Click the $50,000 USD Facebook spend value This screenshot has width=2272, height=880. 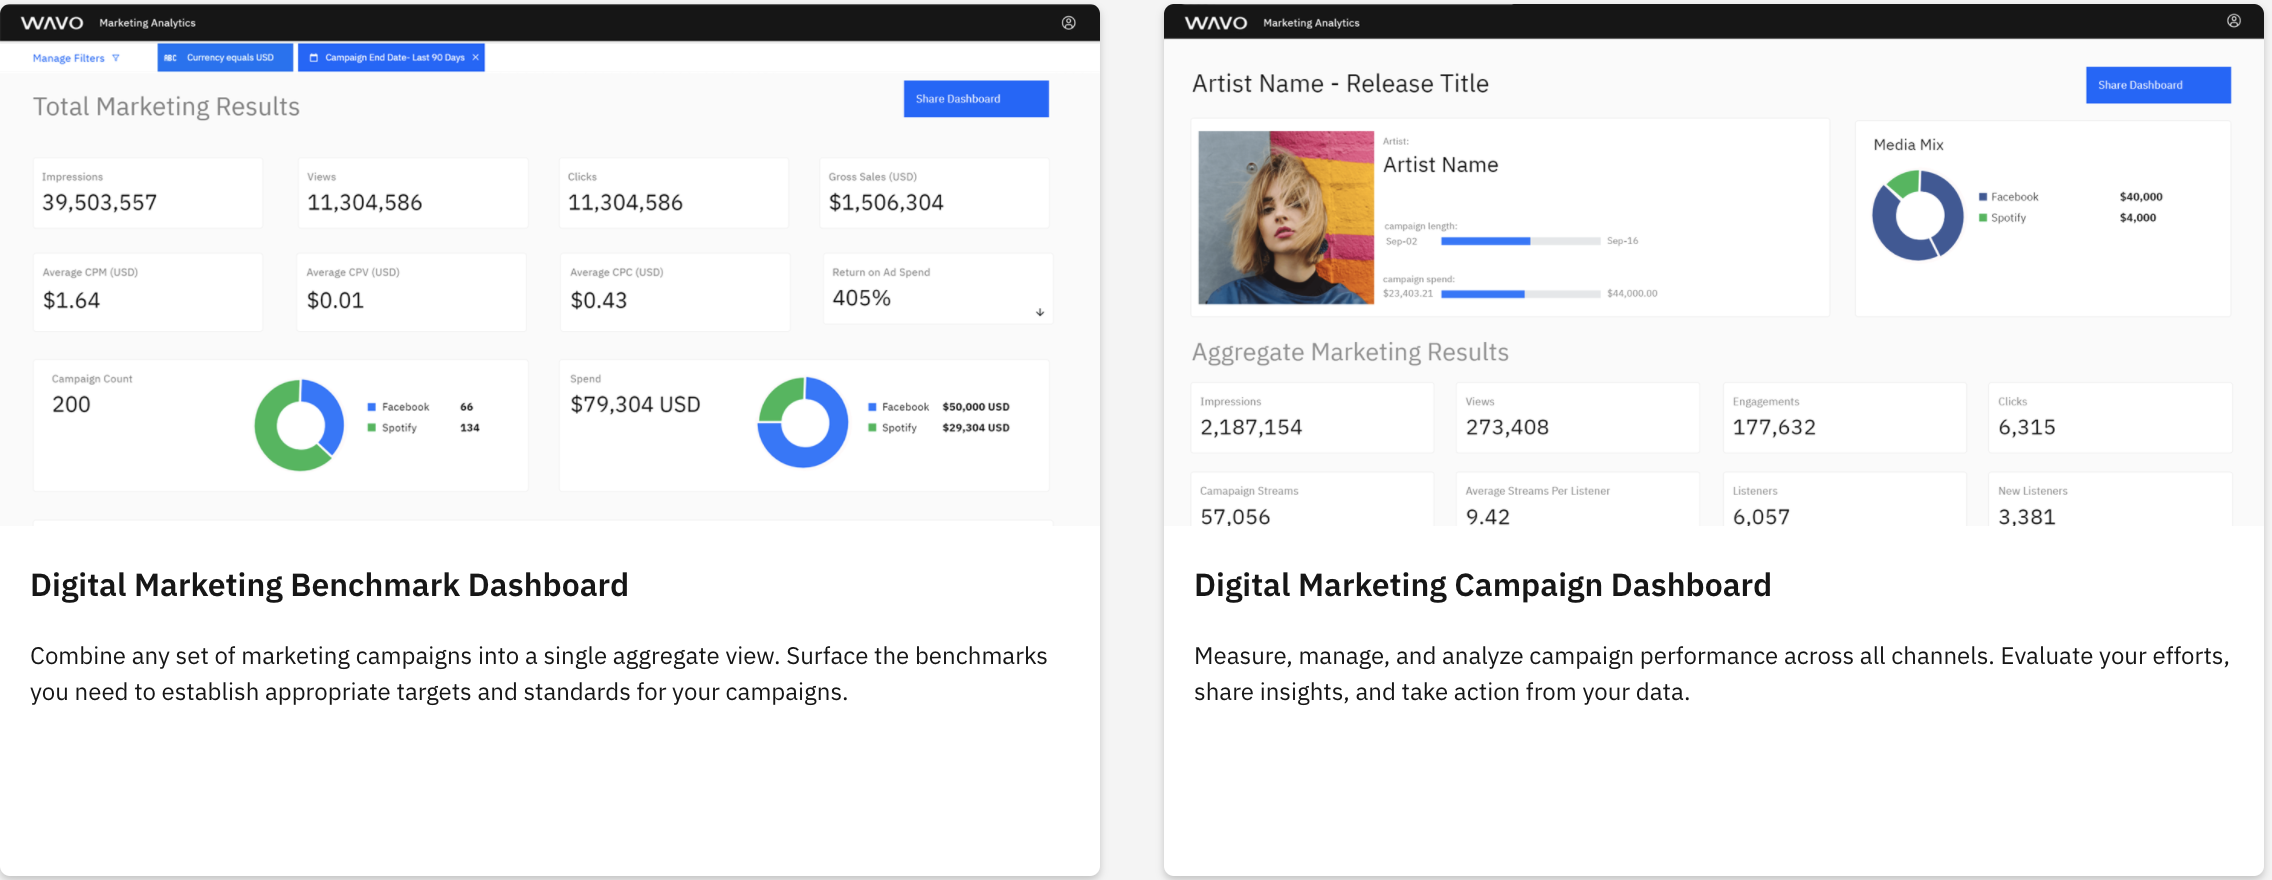[x=976, y=407]
